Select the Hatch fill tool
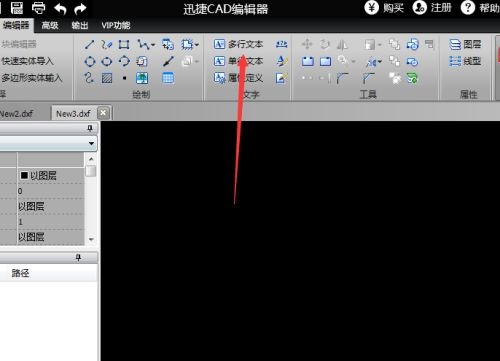This screenshot has height=361, width=500. 107,78
